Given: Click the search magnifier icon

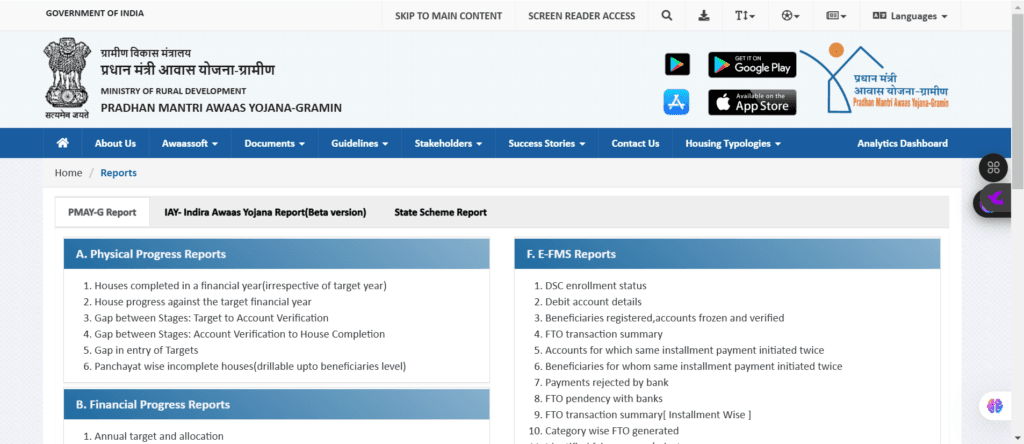Looking at the screenshot, I should [666, 16].
